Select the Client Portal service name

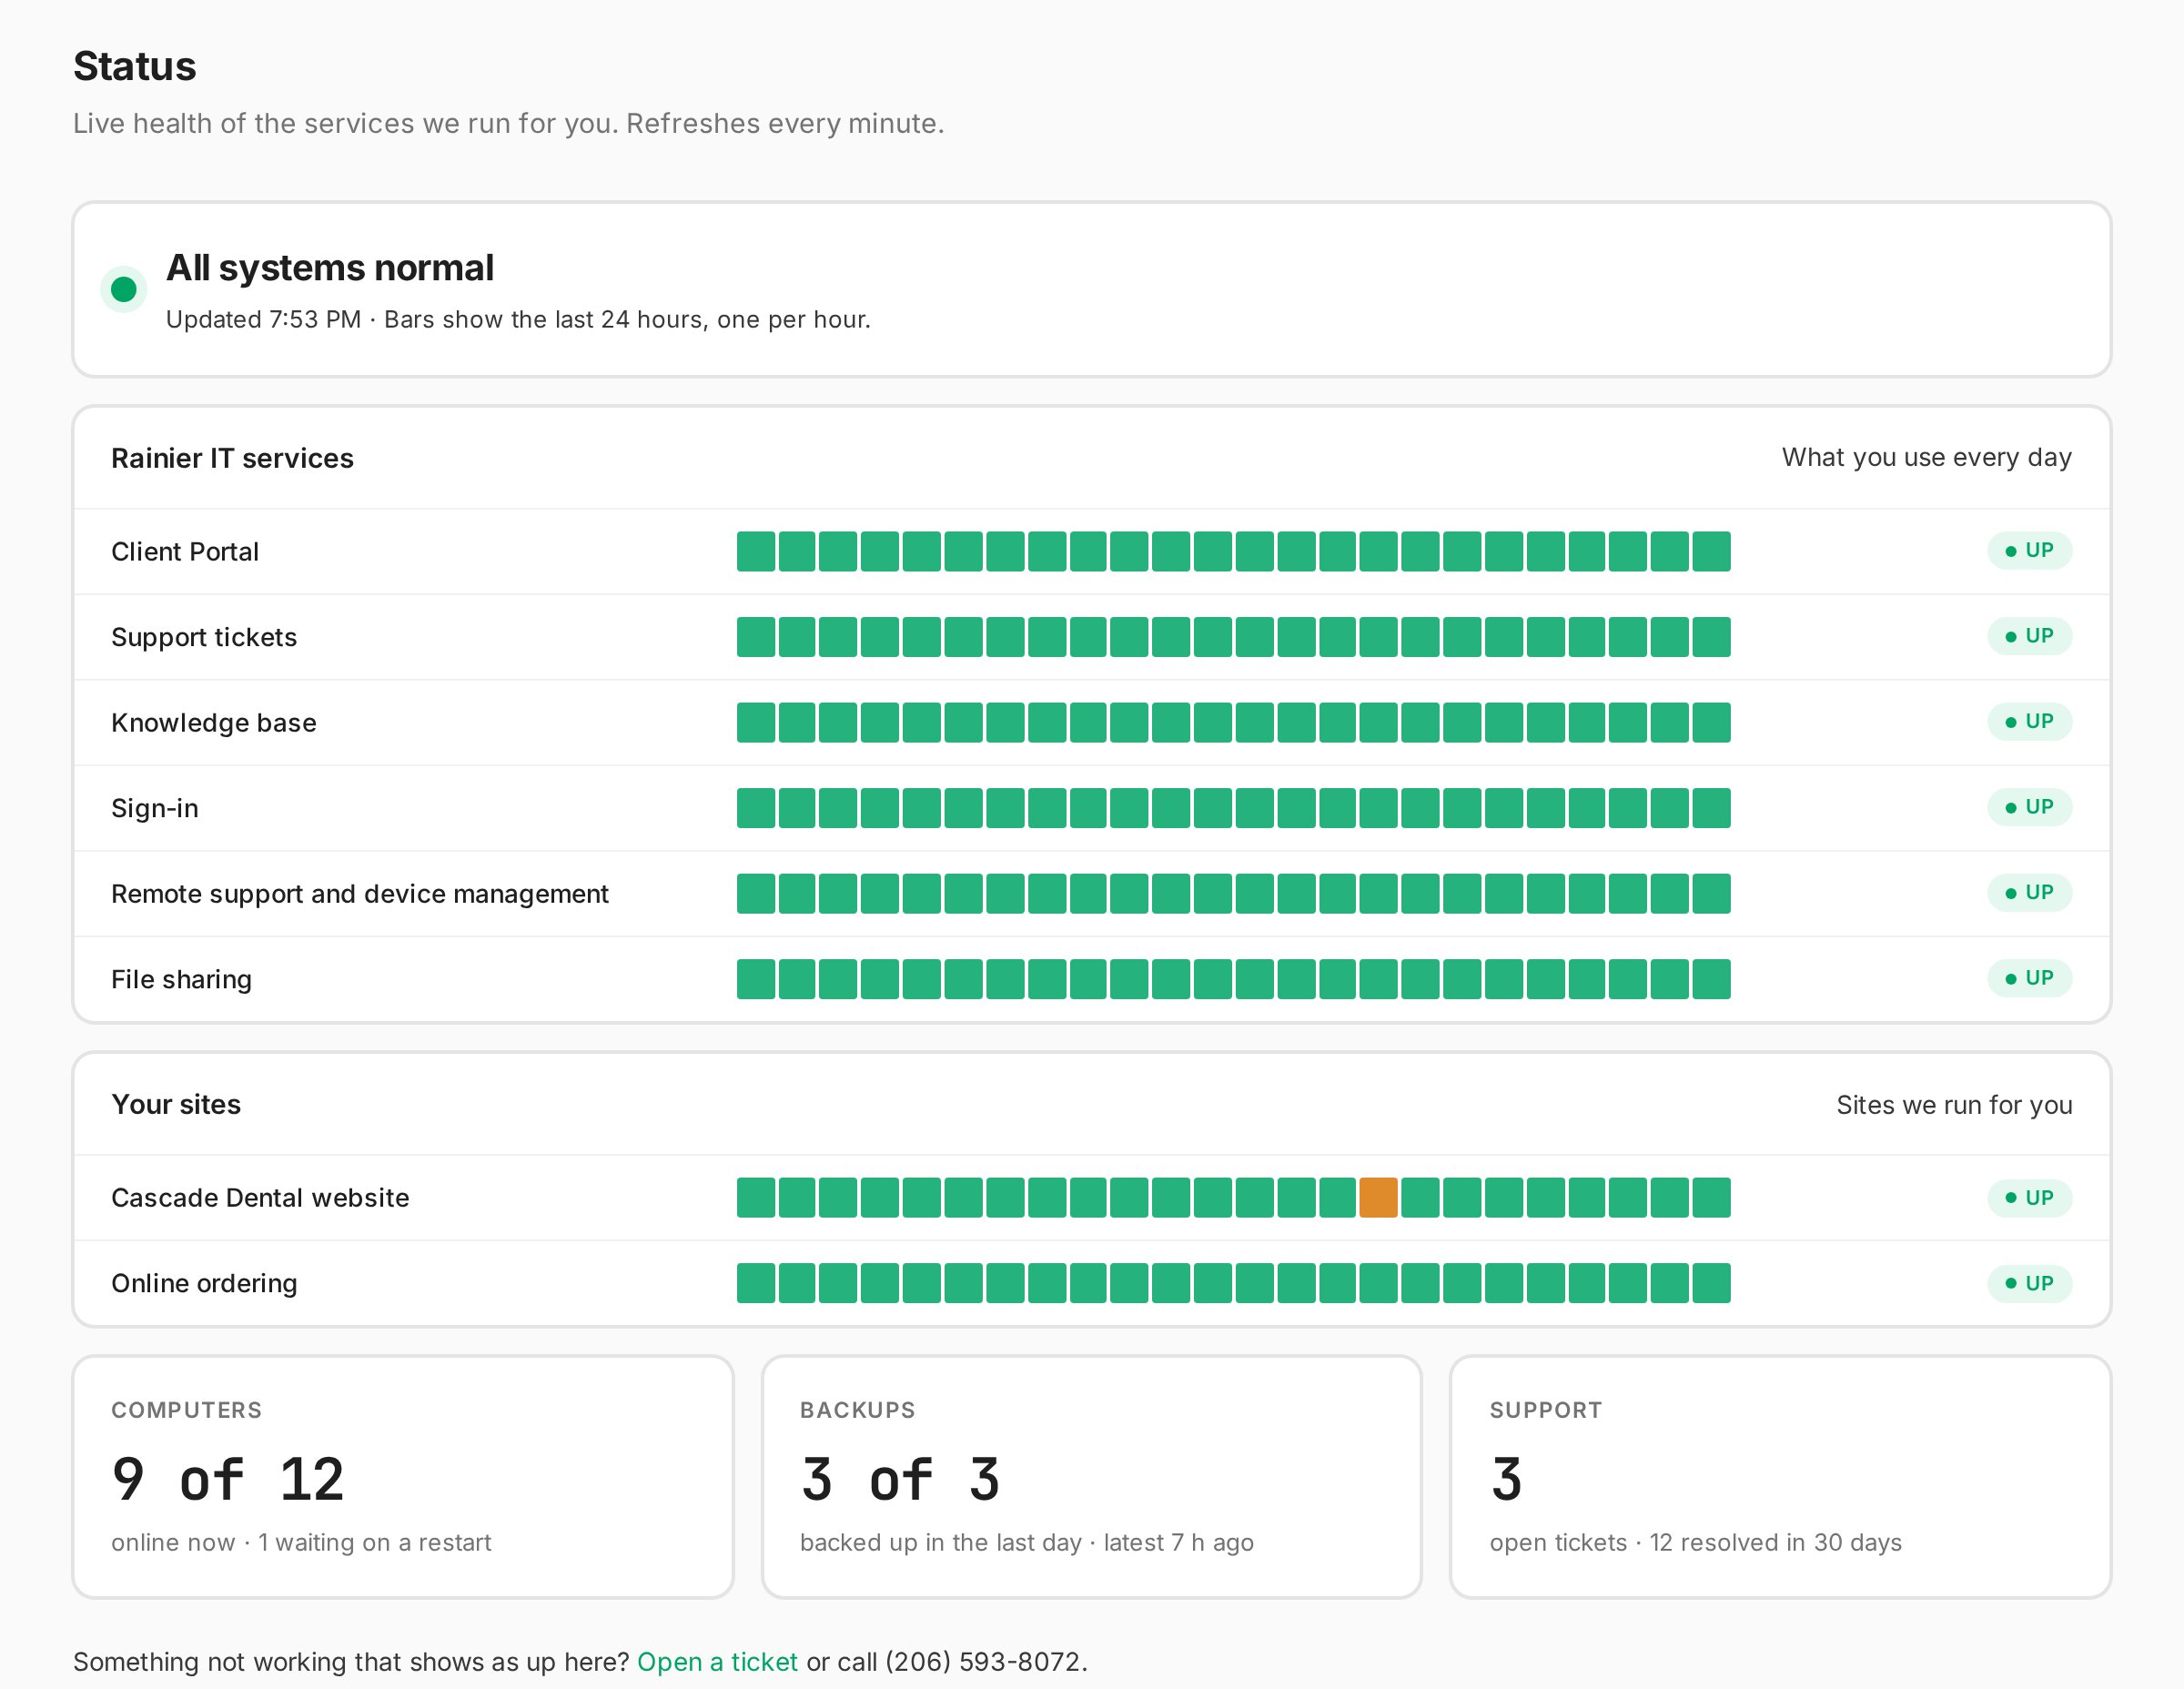coord(185,551)
